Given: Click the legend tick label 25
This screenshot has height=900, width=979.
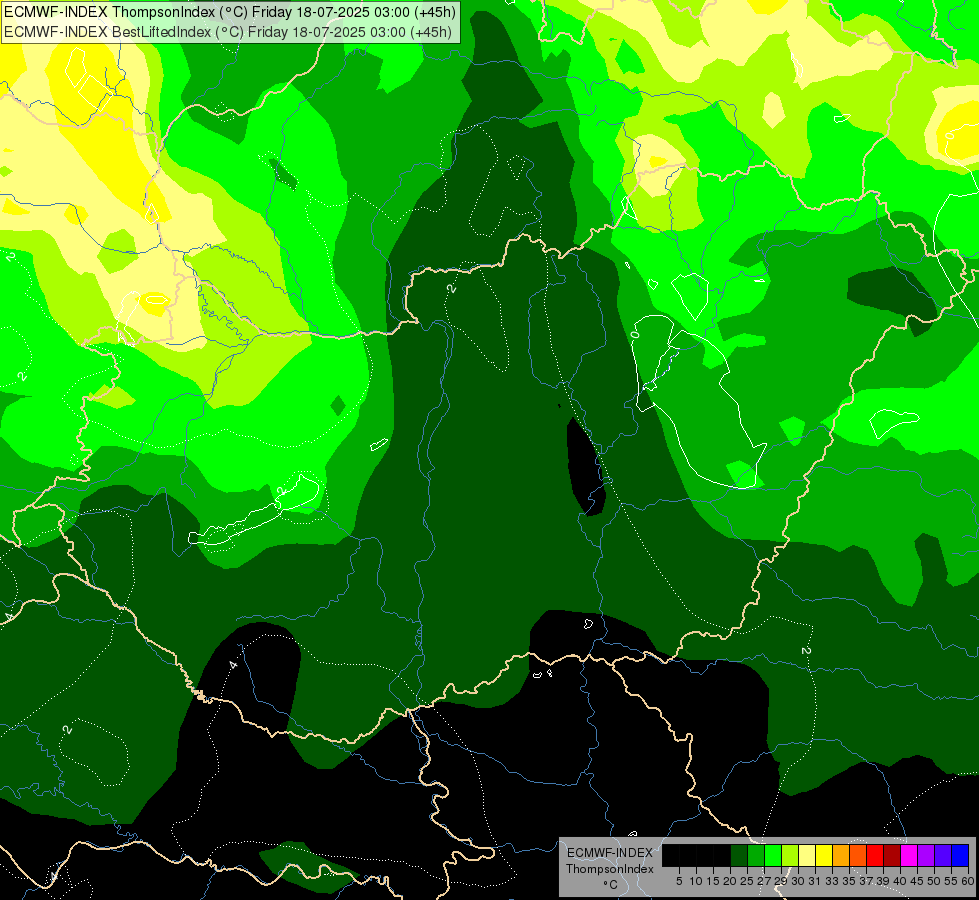Looking at the screenshot, I should point(747,881).
